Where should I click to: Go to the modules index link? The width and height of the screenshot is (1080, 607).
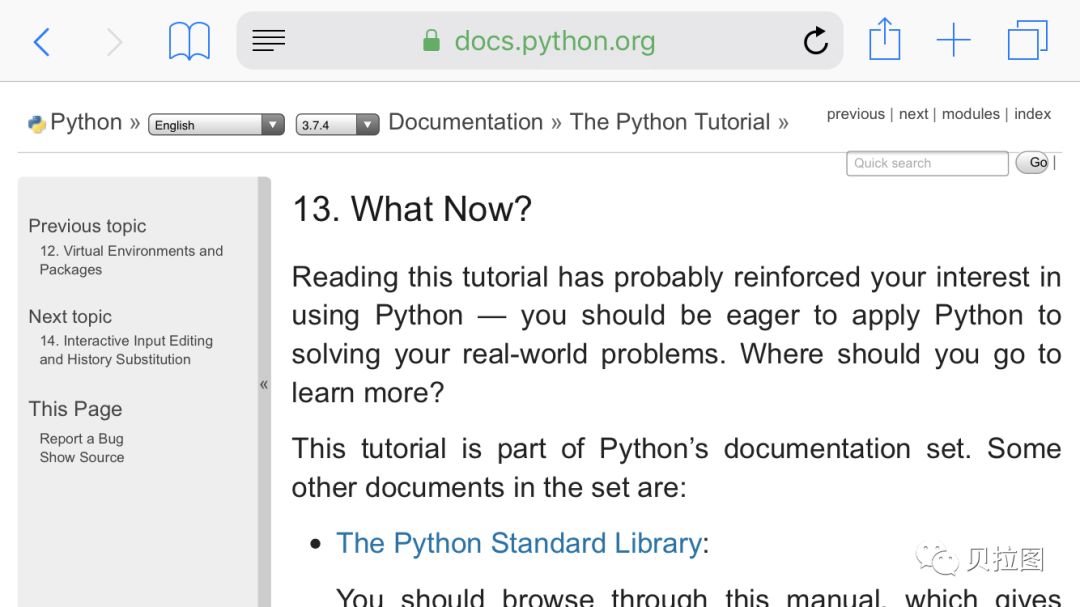[970, 114]
